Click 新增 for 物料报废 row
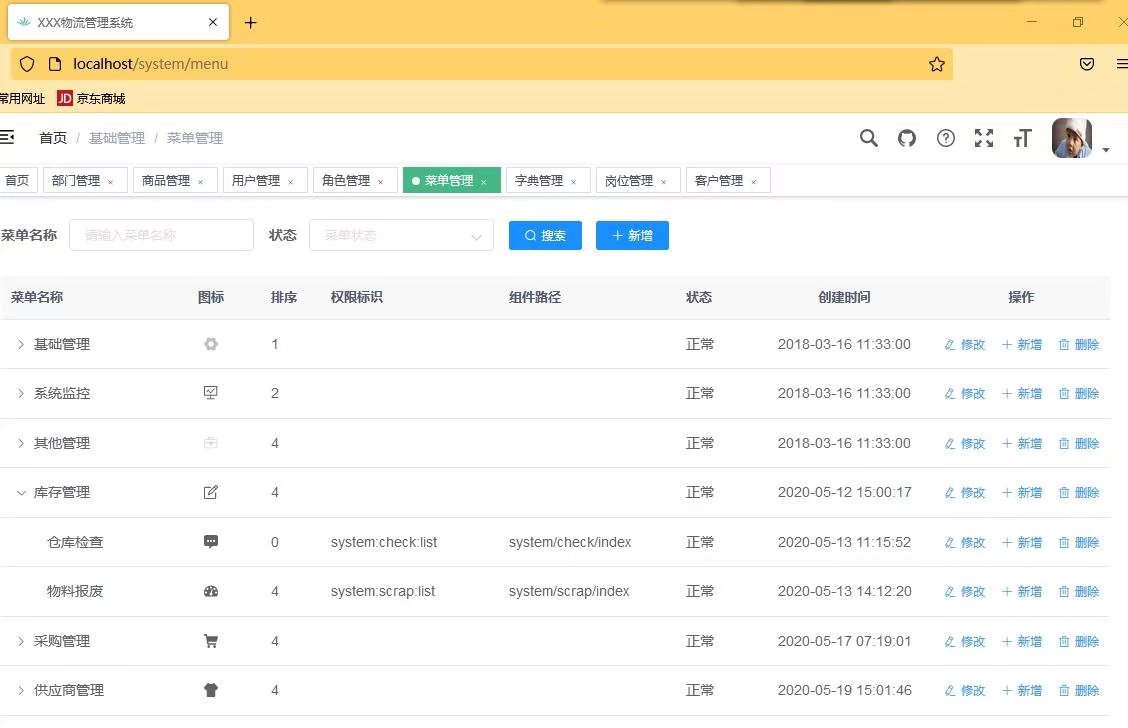This screenshot has height=728, width=1128. 1022,591
